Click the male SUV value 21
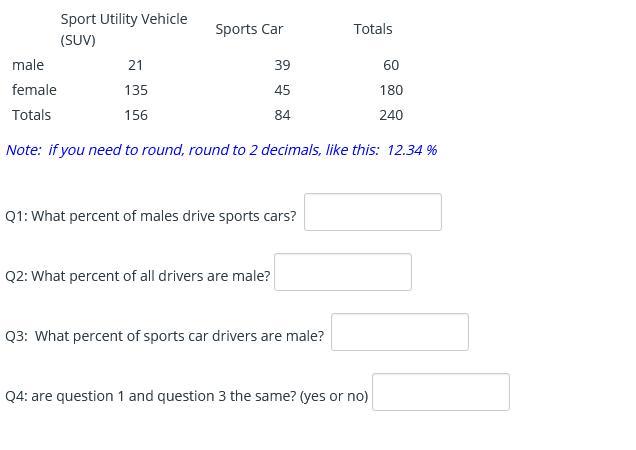The height and width of the screenshot is (450, 636). click(136, 65)
